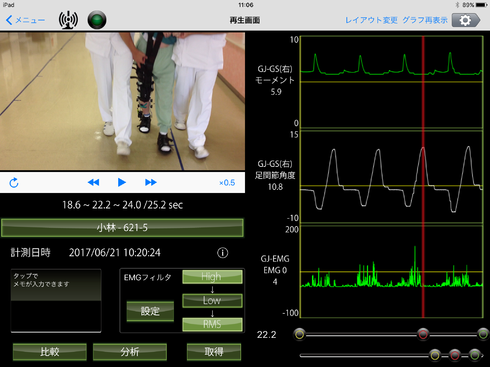The width and height of the screenshot is (490, 367).
Task: Tap the green status indicator light
Action: (97, 20)
